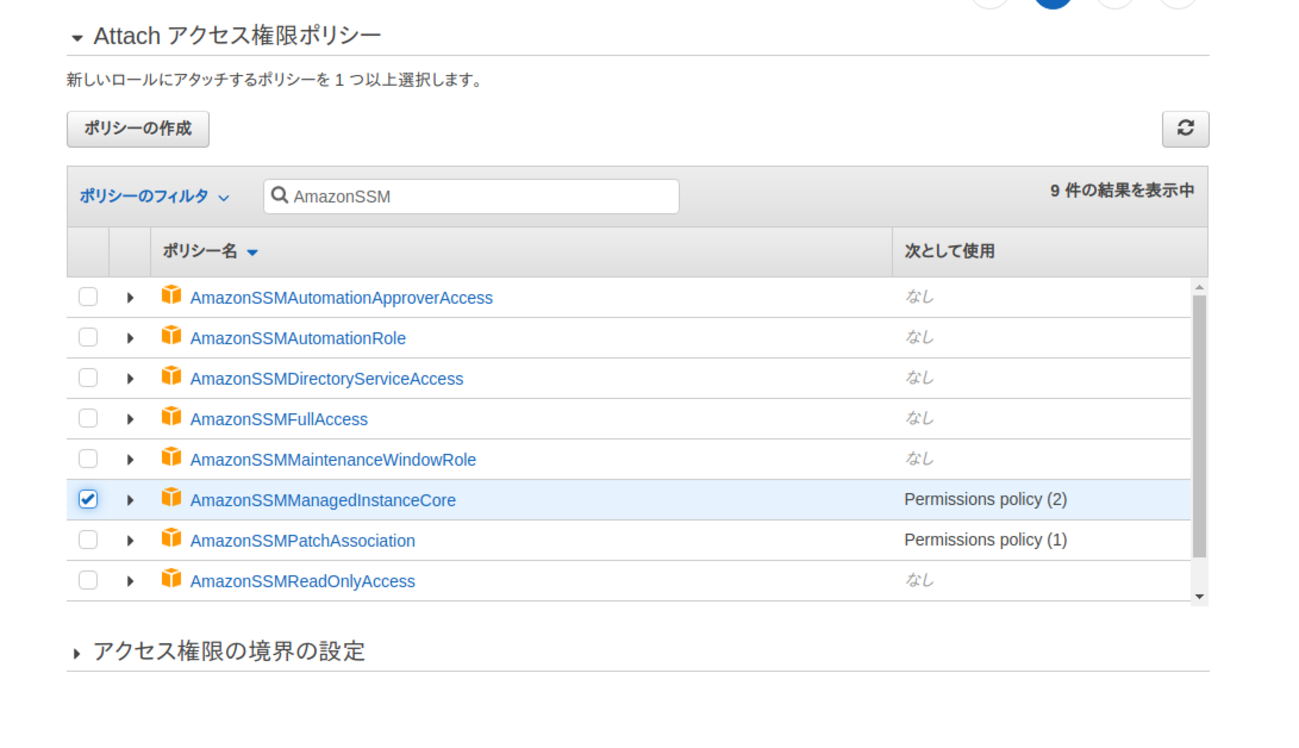The height and width of the screenshot is (748, 1299).
Task: Open the AmazonSSMPatchAssociation policy link
Action: 302,541
